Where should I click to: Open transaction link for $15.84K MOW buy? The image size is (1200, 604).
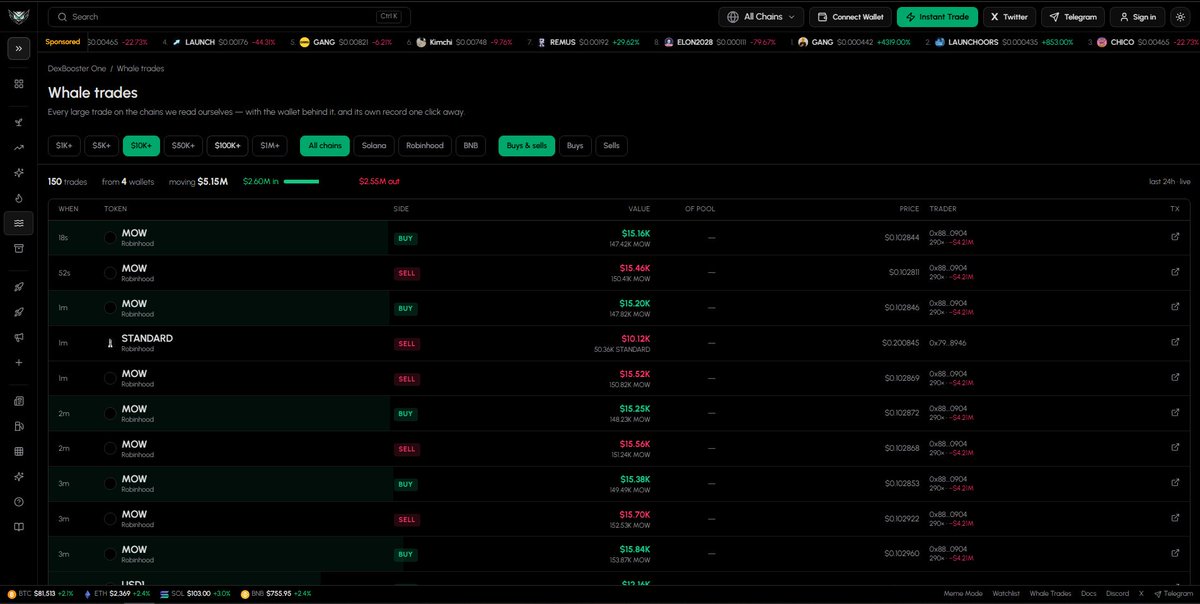[1175, 554]
